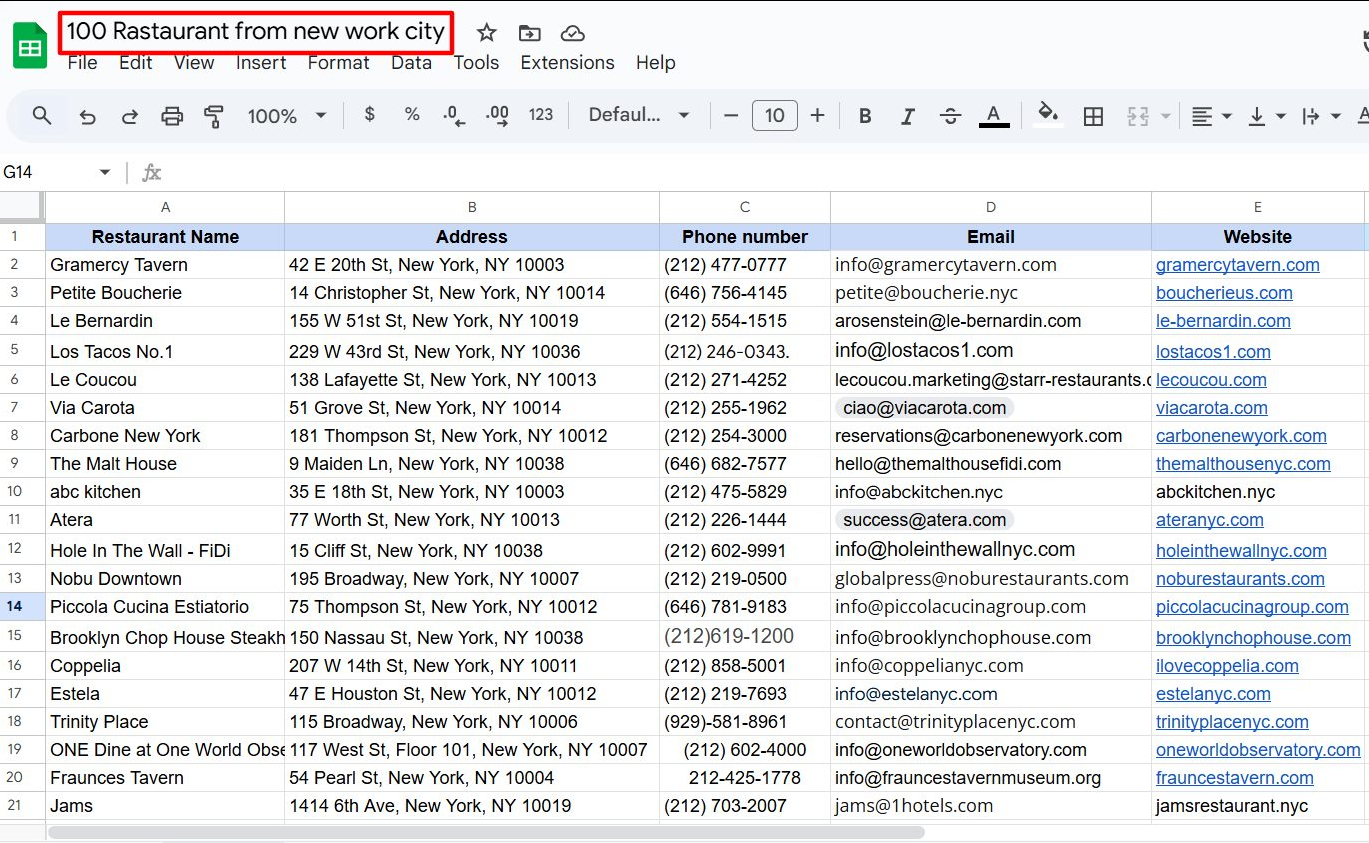1369x843 pixels.
Task: Open the lecoucou.com website link
Action: [x=1211, y=379]
